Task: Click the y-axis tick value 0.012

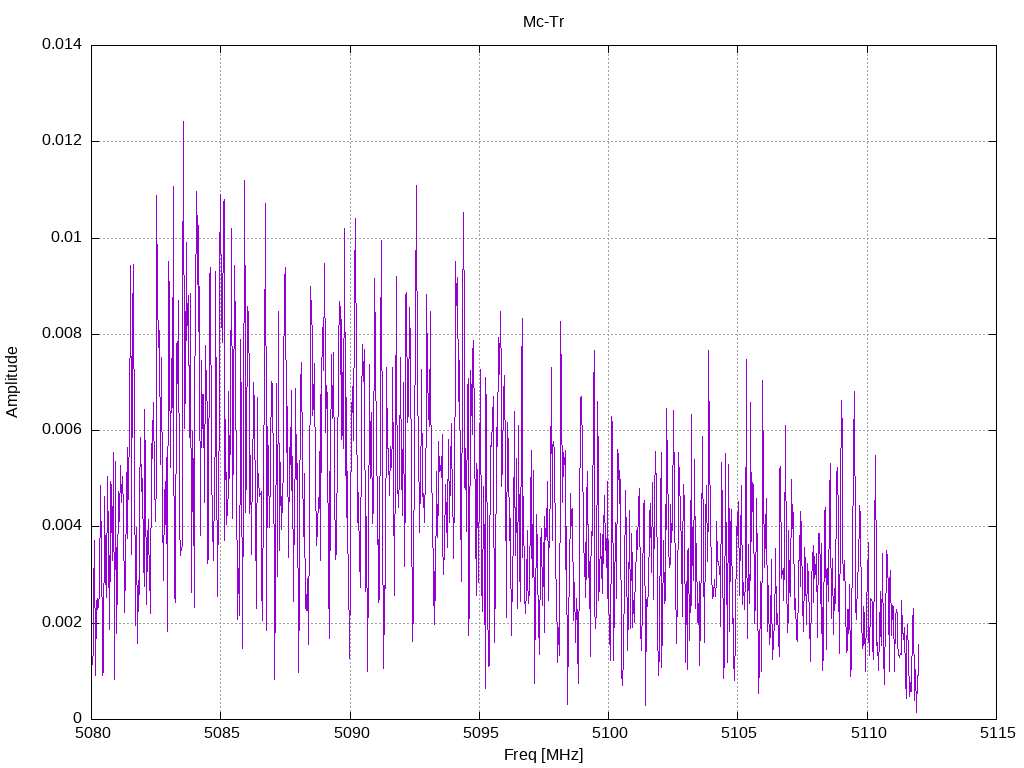Action: [x=62, y=140]
